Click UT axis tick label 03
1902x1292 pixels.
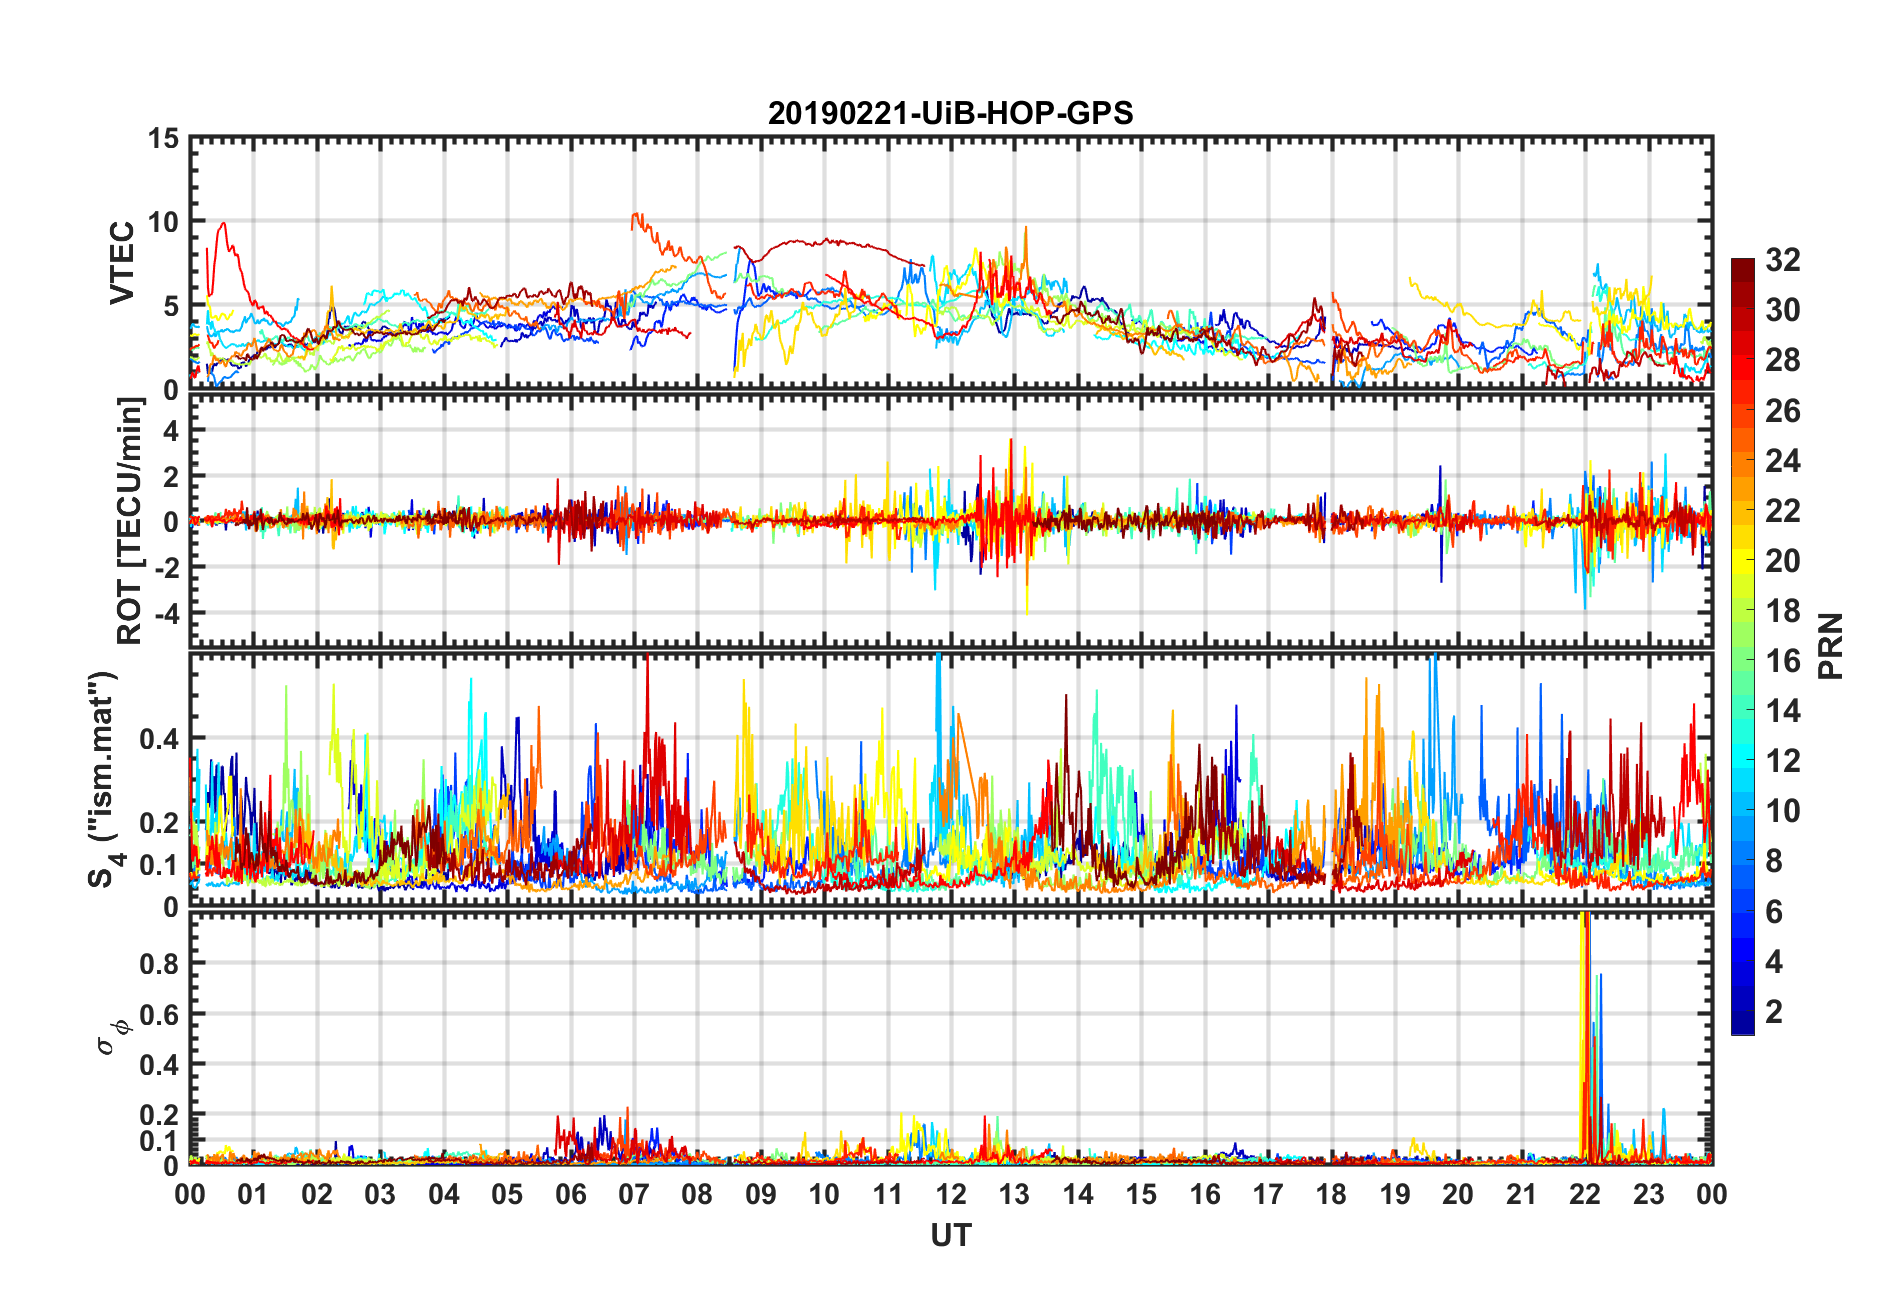click(380, 1194)
